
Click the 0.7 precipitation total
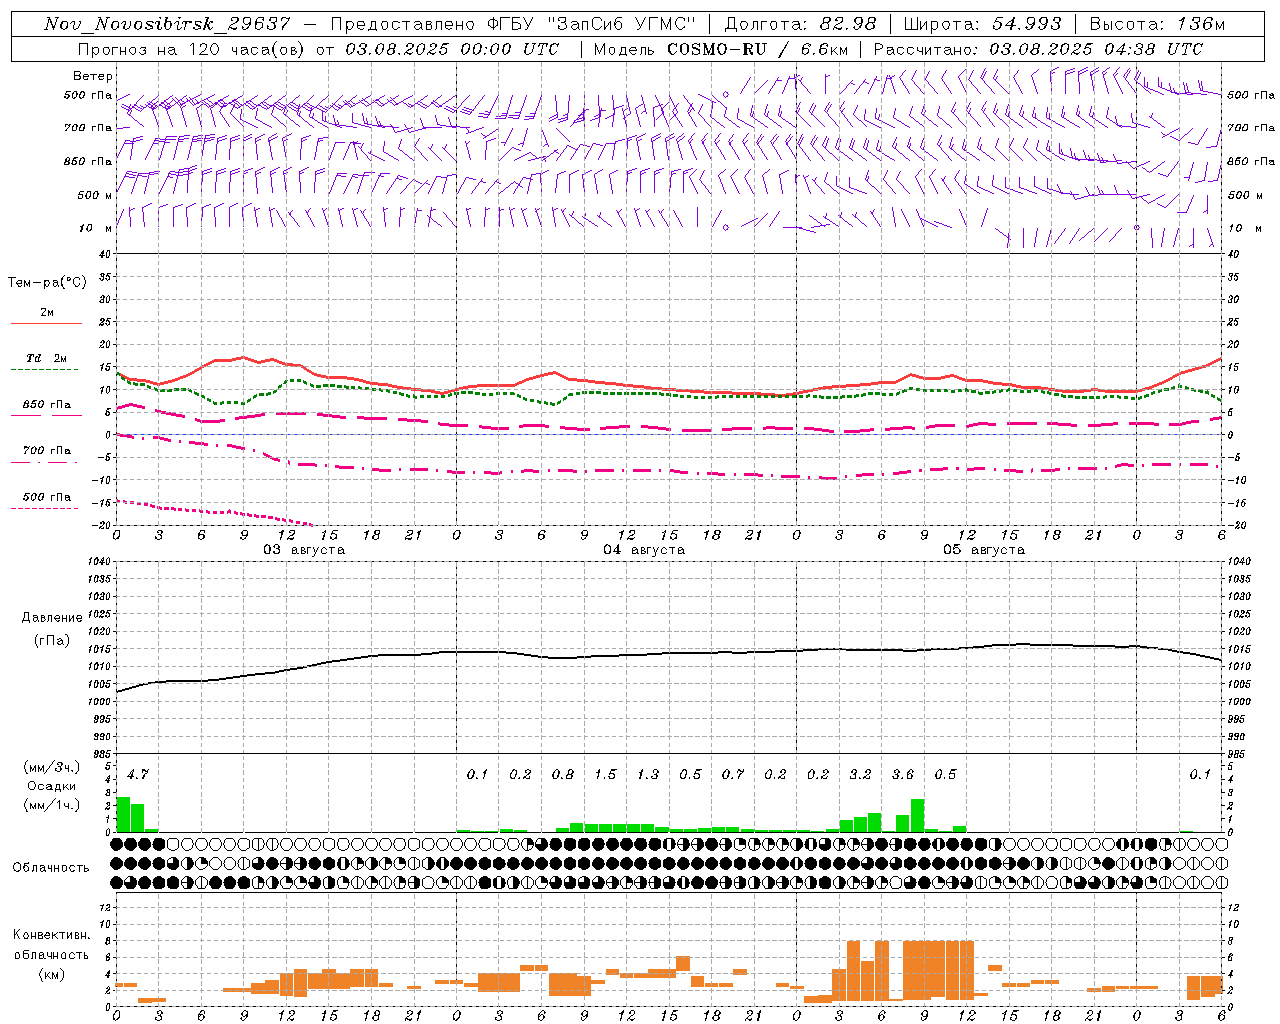coord(733,774)
